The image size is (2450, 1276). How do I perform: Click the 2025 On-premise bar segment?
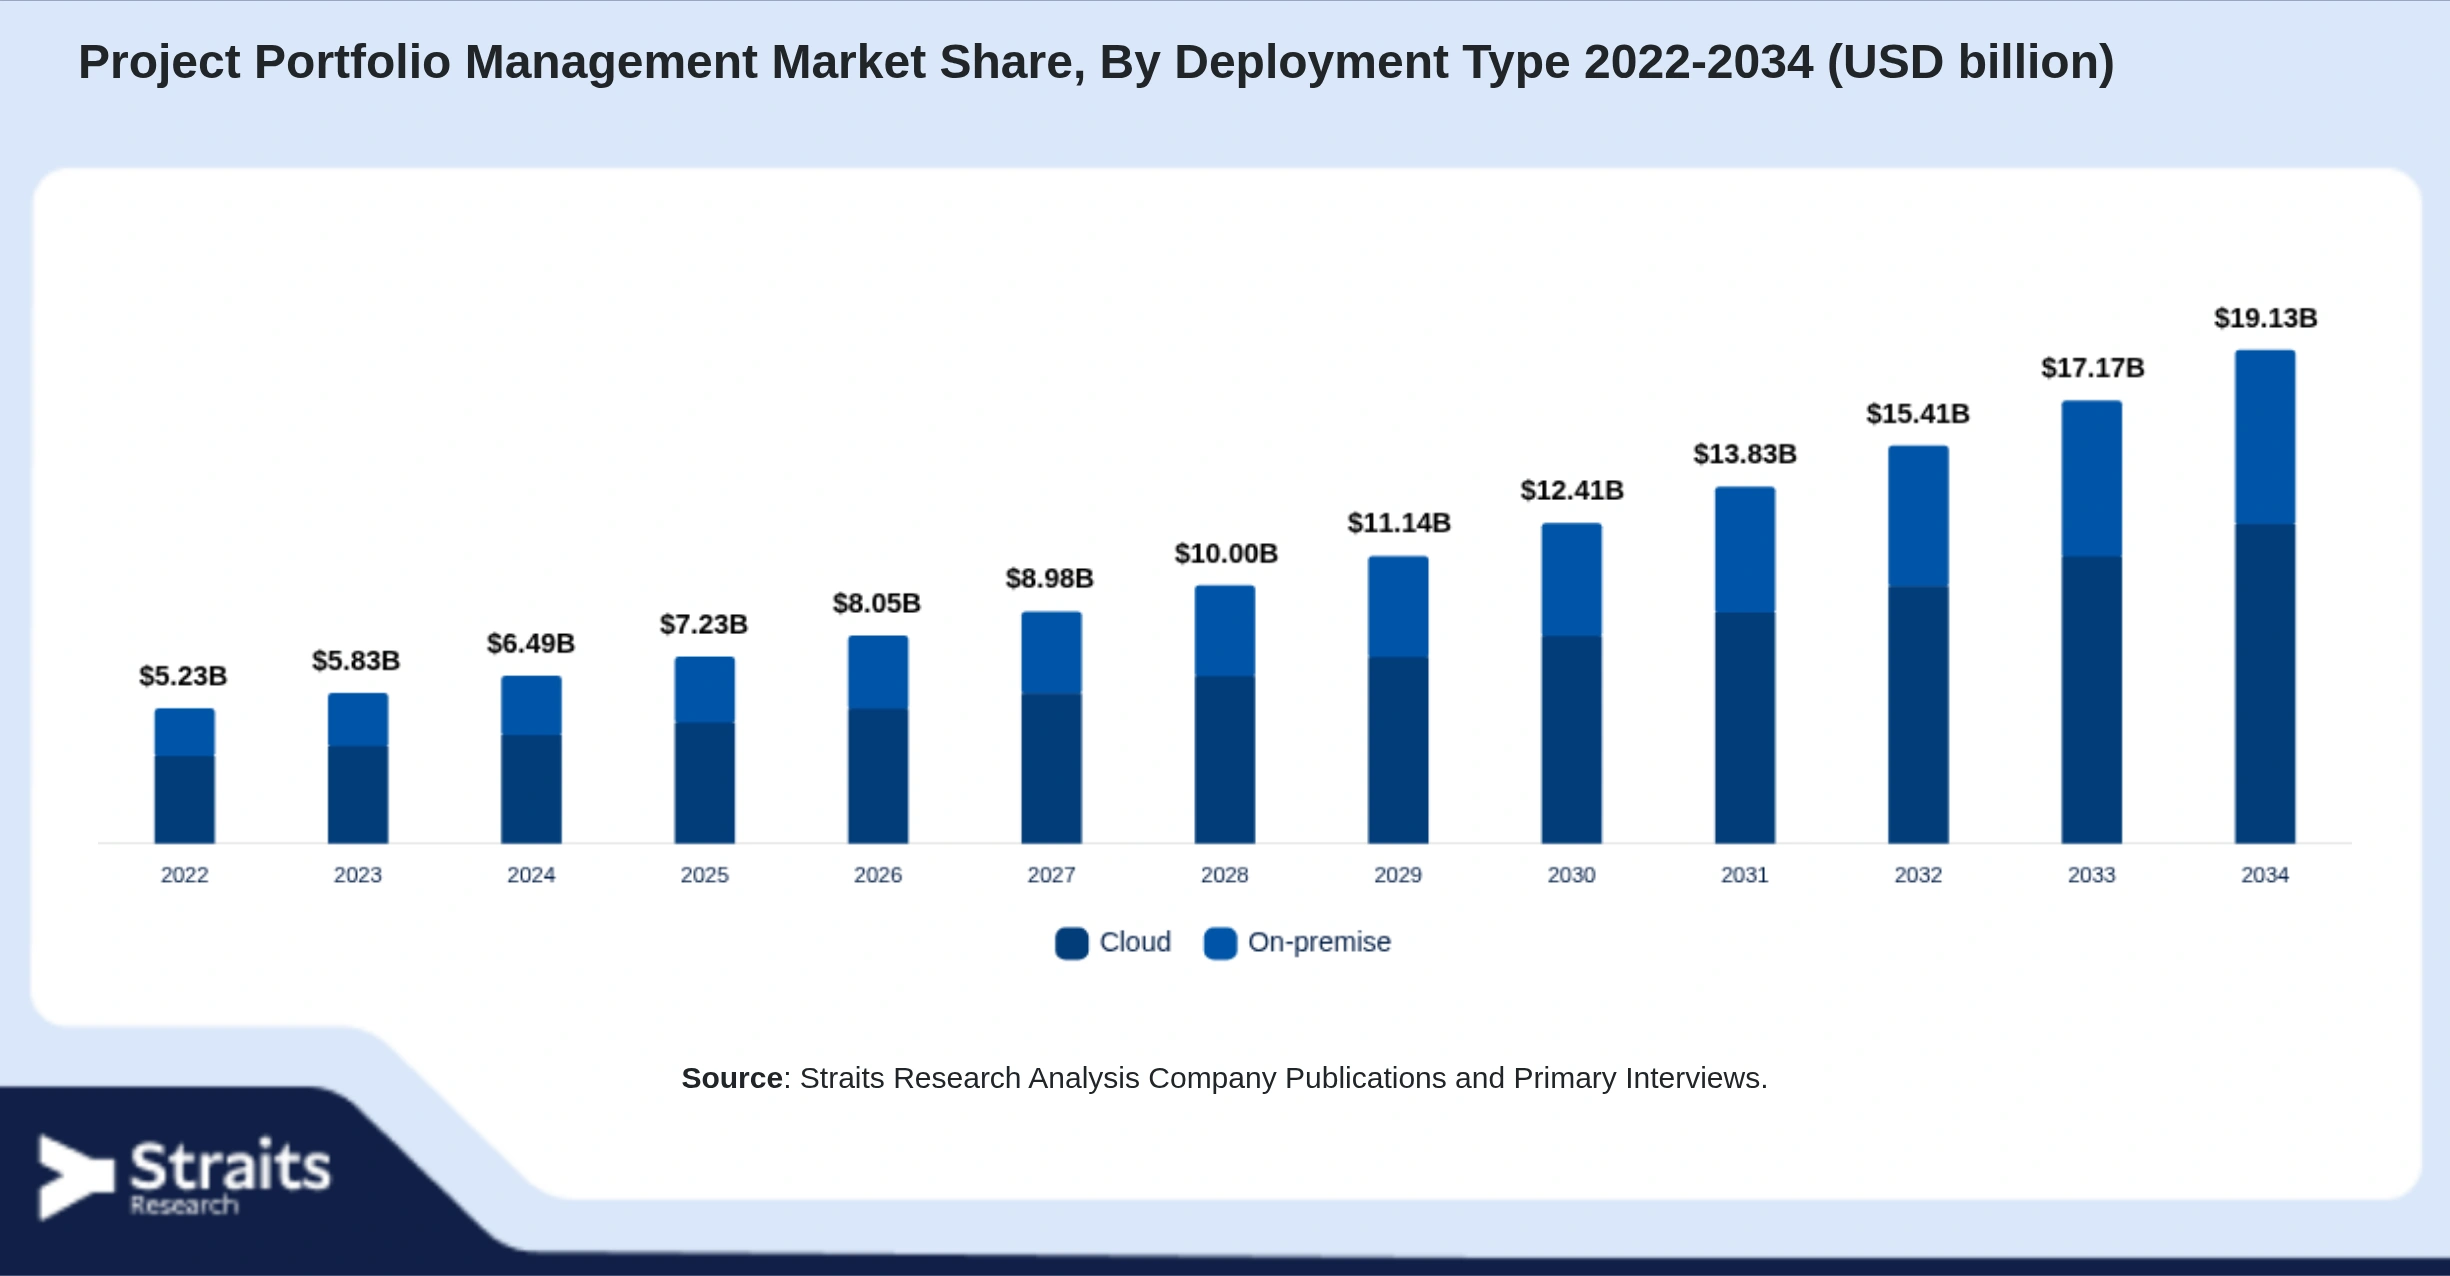pos(705,690)
